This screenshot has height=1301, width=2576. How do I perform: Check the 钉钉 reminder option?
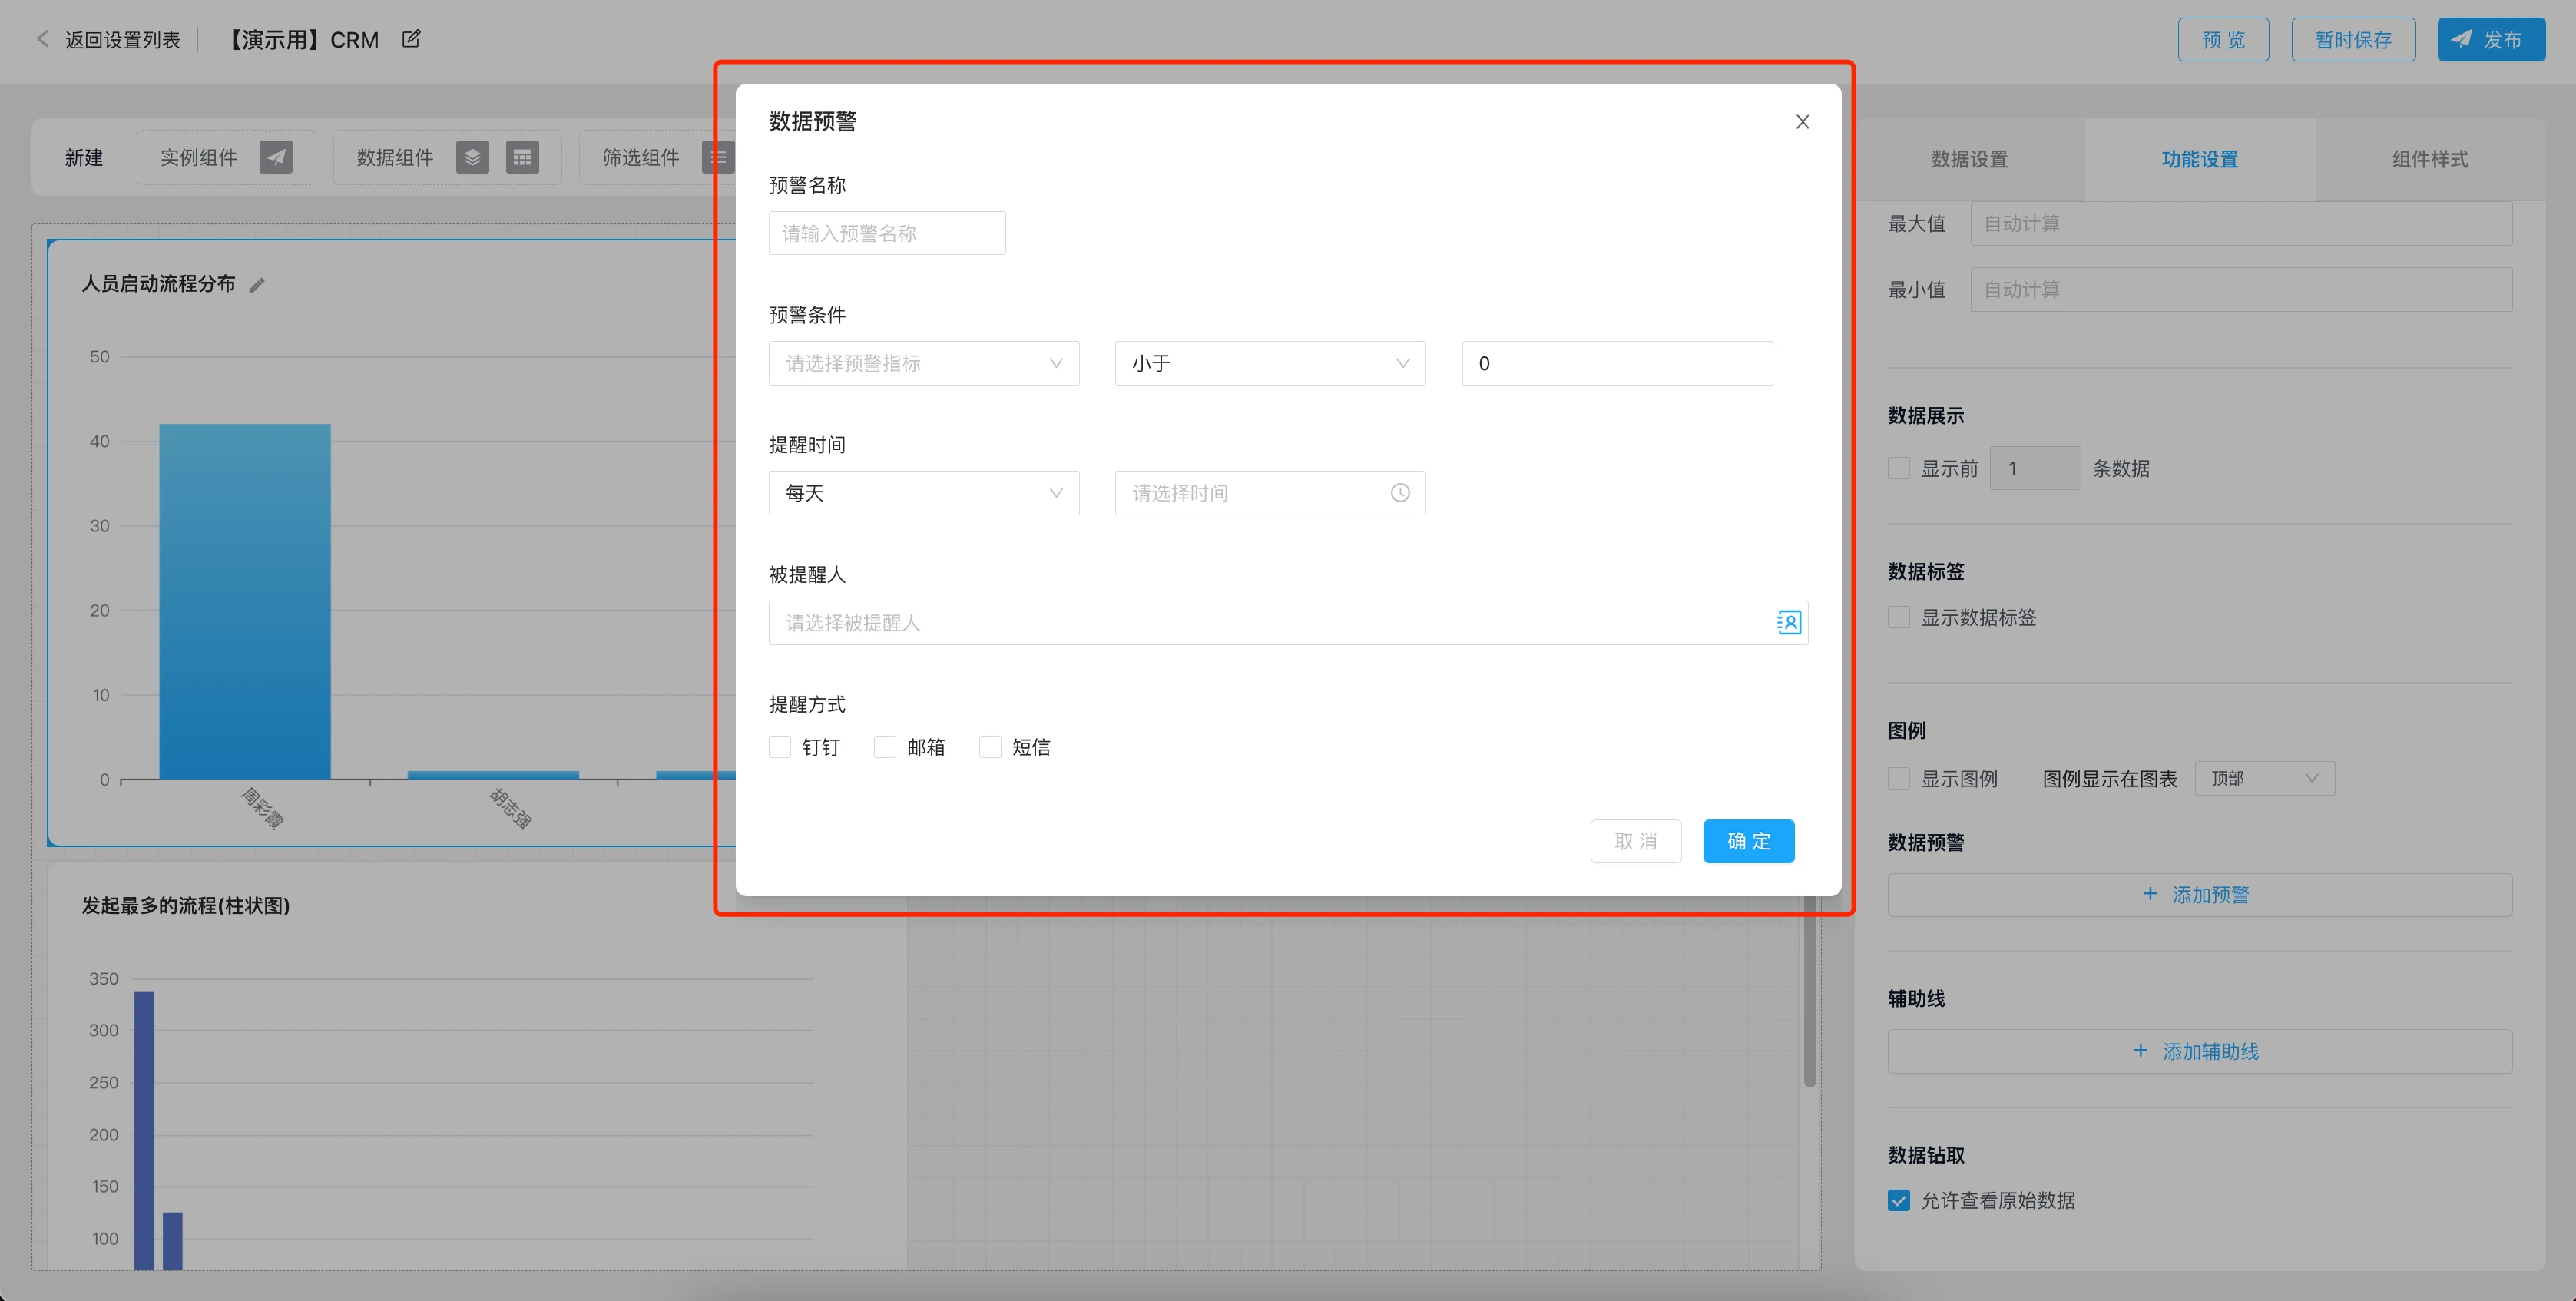tap(780, 747)
